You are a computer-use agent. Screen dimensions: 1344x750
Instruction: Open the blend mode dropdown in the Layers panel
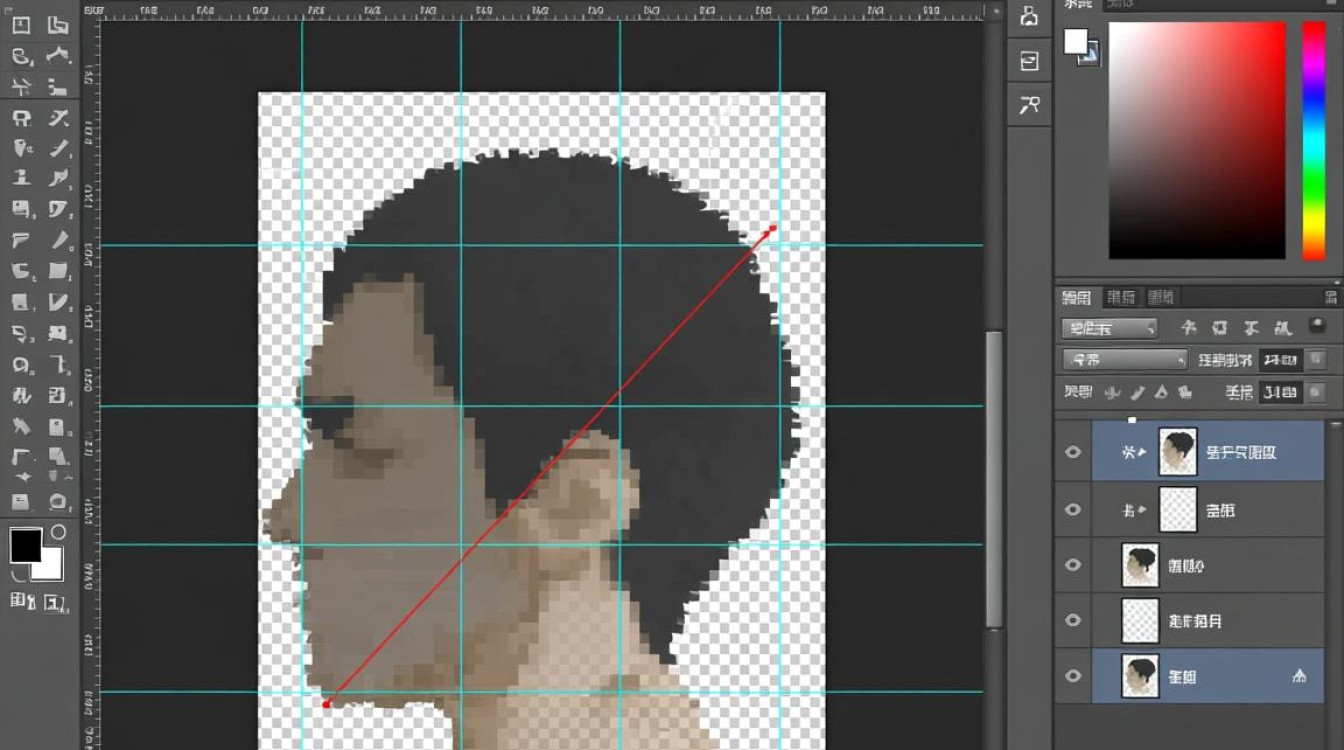[1124, 359]
